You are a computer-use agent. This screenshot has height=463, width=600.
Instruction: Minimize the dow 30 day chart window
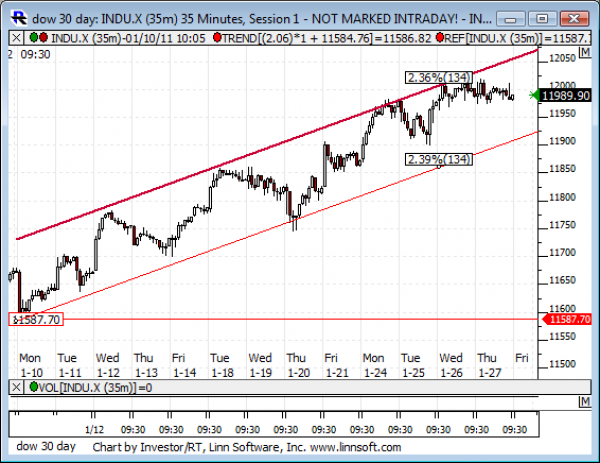[x=511, y=19]
